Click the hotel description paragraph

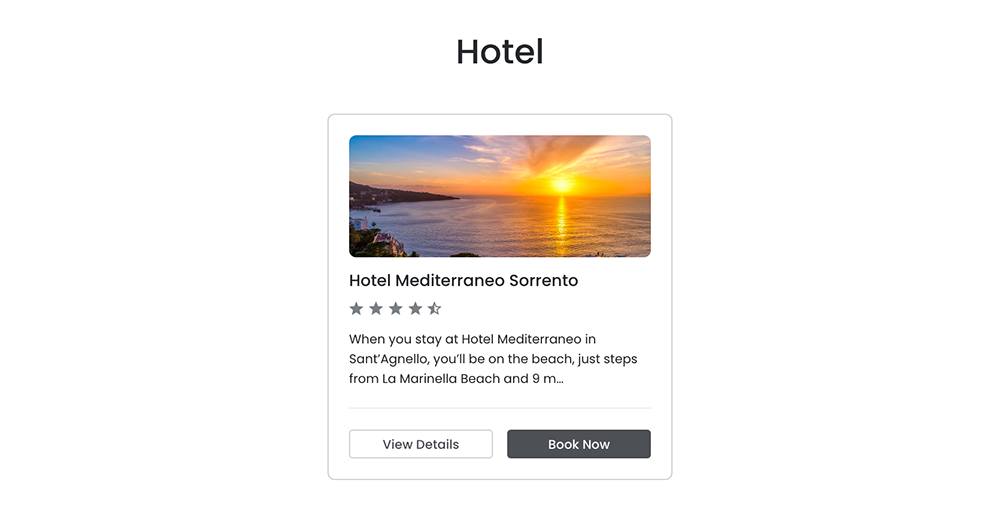493,359
